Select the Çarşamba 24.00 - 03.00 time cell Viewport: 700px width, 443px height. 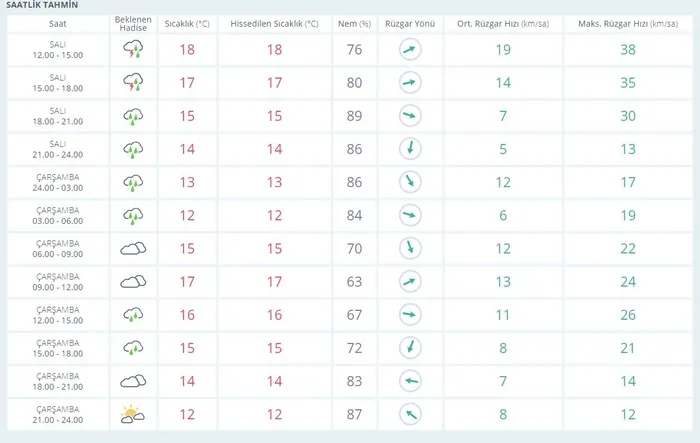[58, 182]
